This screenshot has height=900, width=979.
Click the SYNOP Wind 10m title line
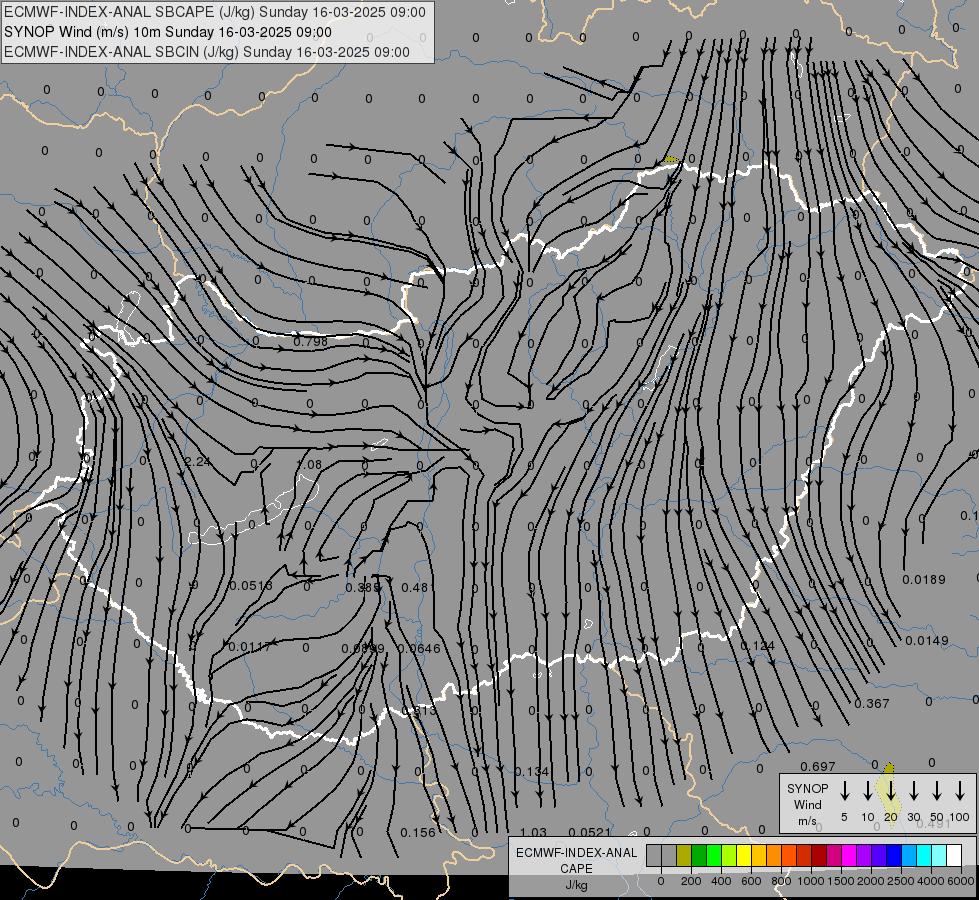click(x=168, y=32)
